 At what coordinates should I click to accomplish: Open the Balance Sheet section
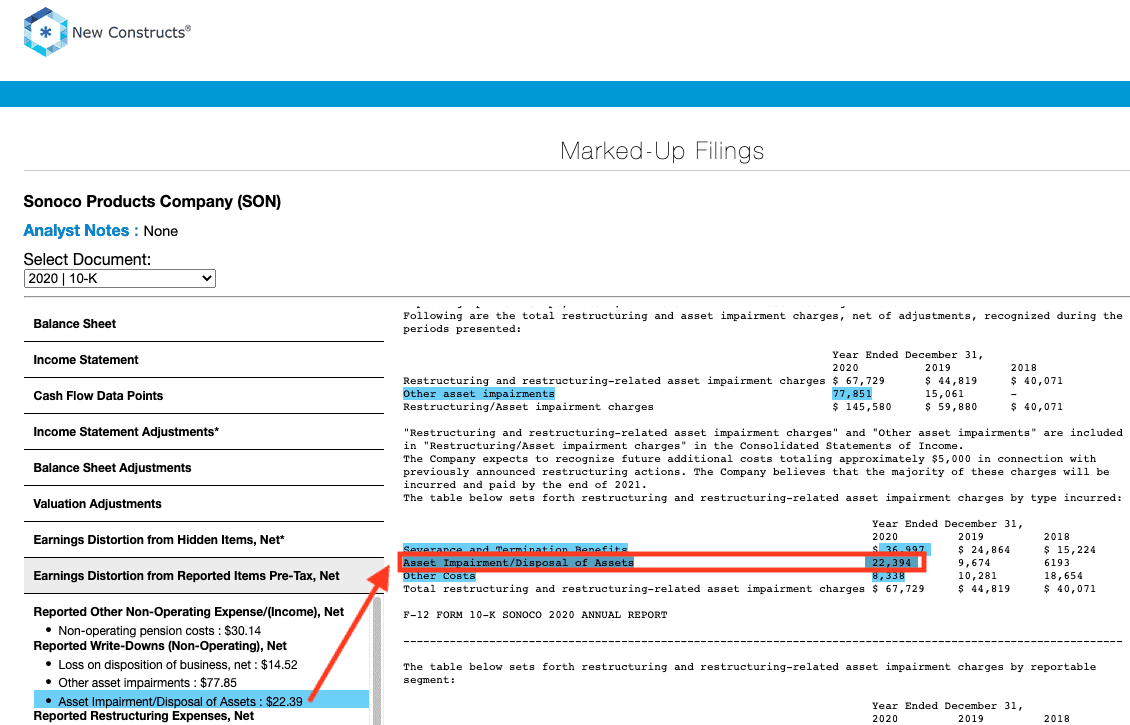[x=204, y=324]
